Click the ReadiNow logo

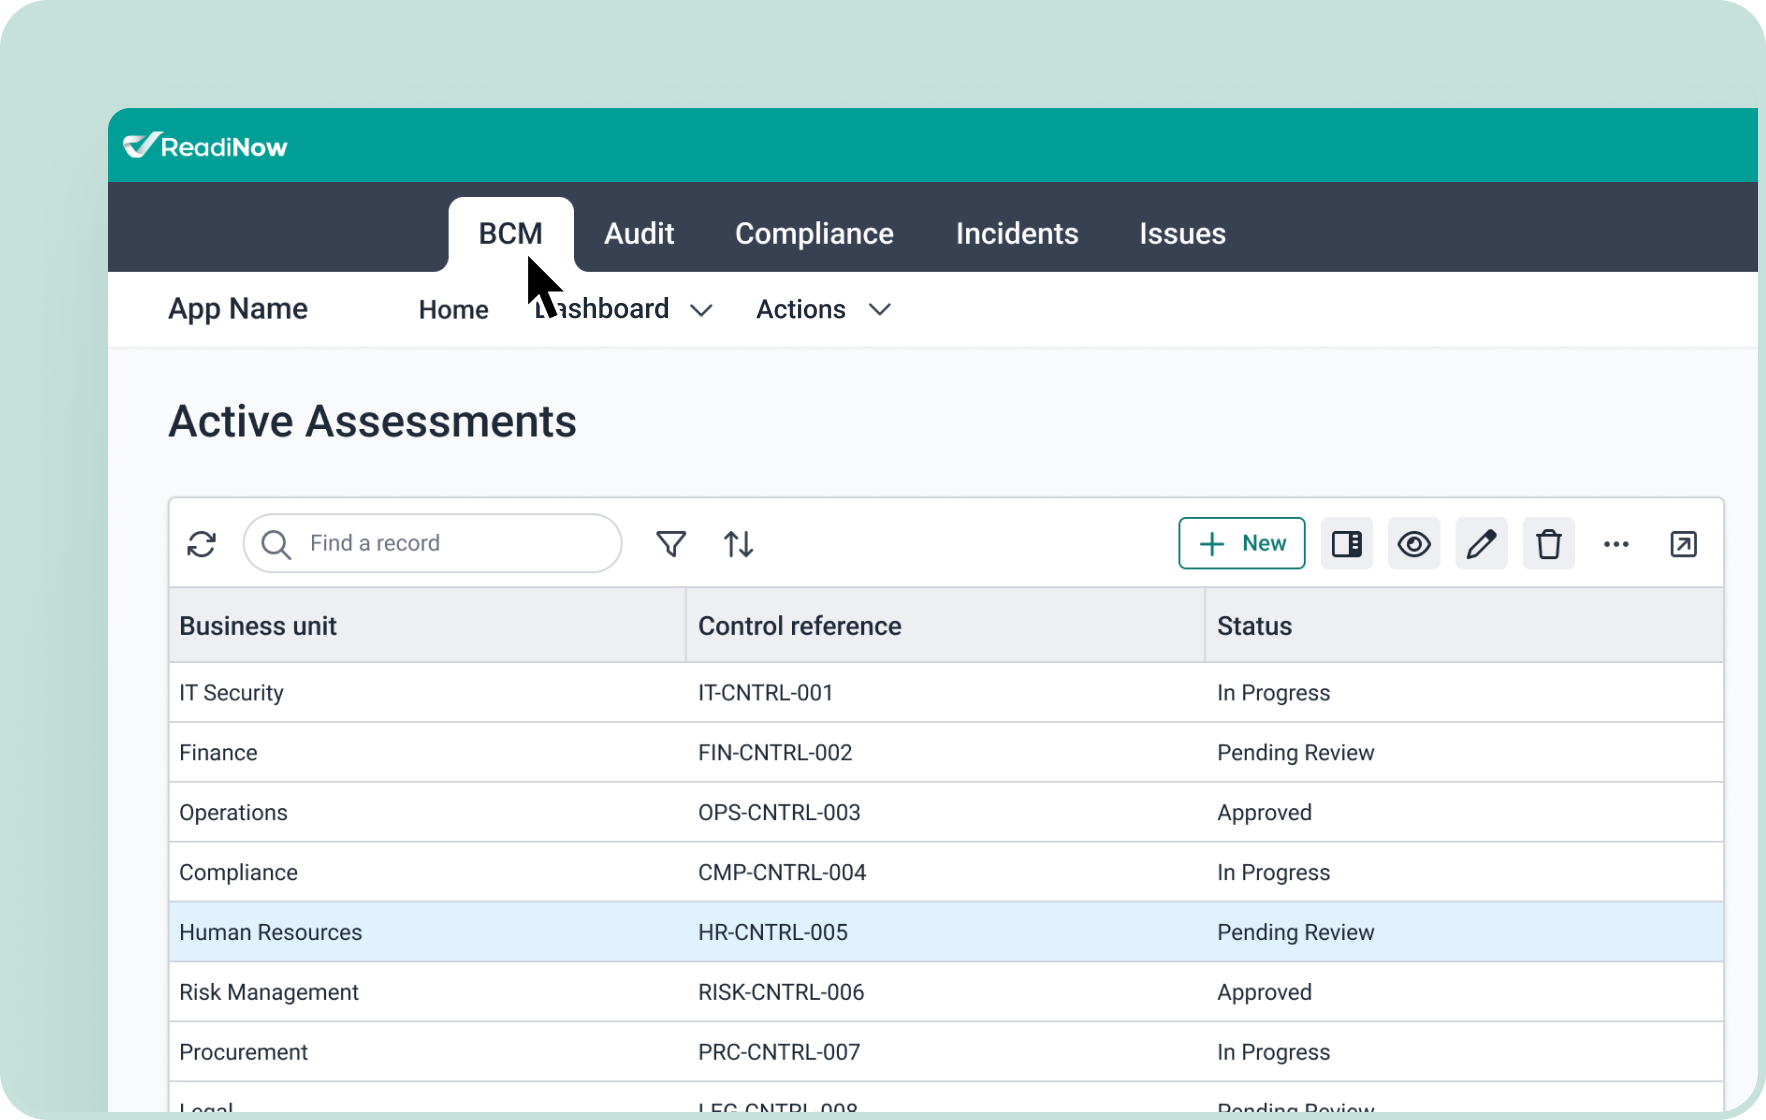pos(206,146)
